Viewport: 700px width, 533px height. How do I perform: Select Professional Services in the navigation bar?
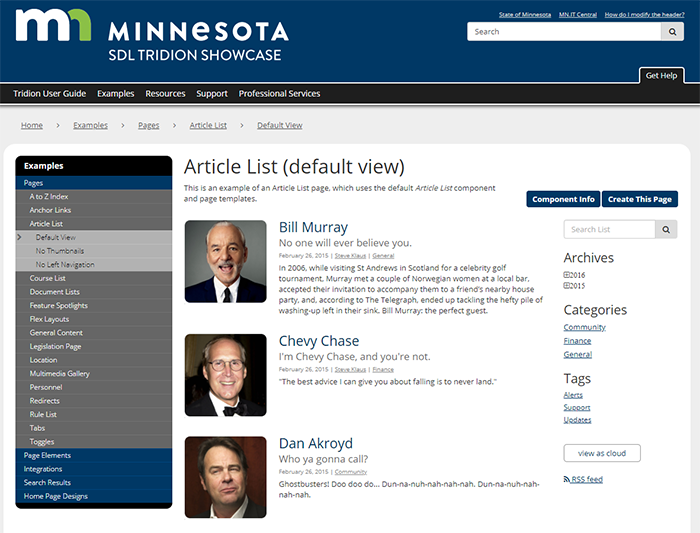click(279, 94)
